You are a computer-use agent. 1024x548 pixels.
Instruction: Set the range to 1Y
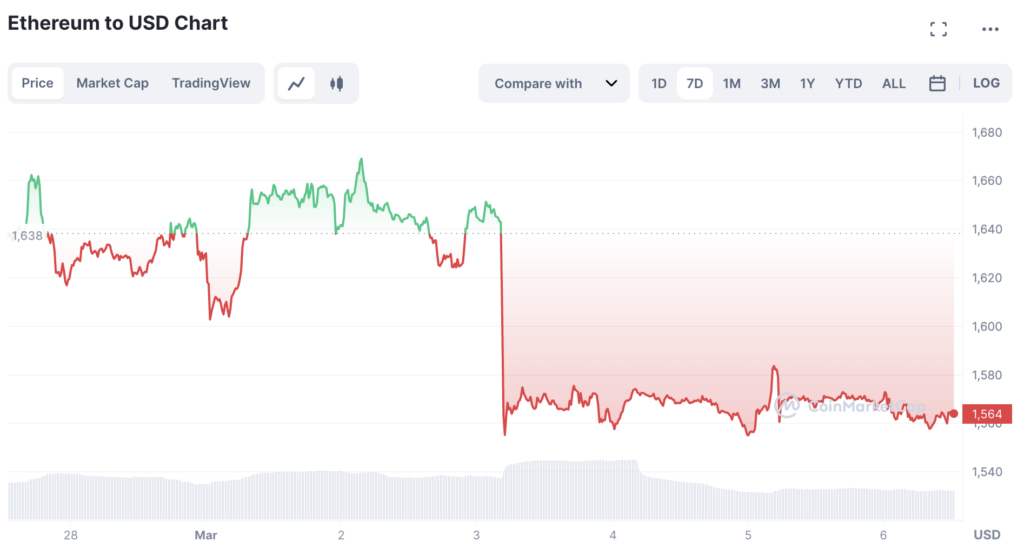[807, 84]
